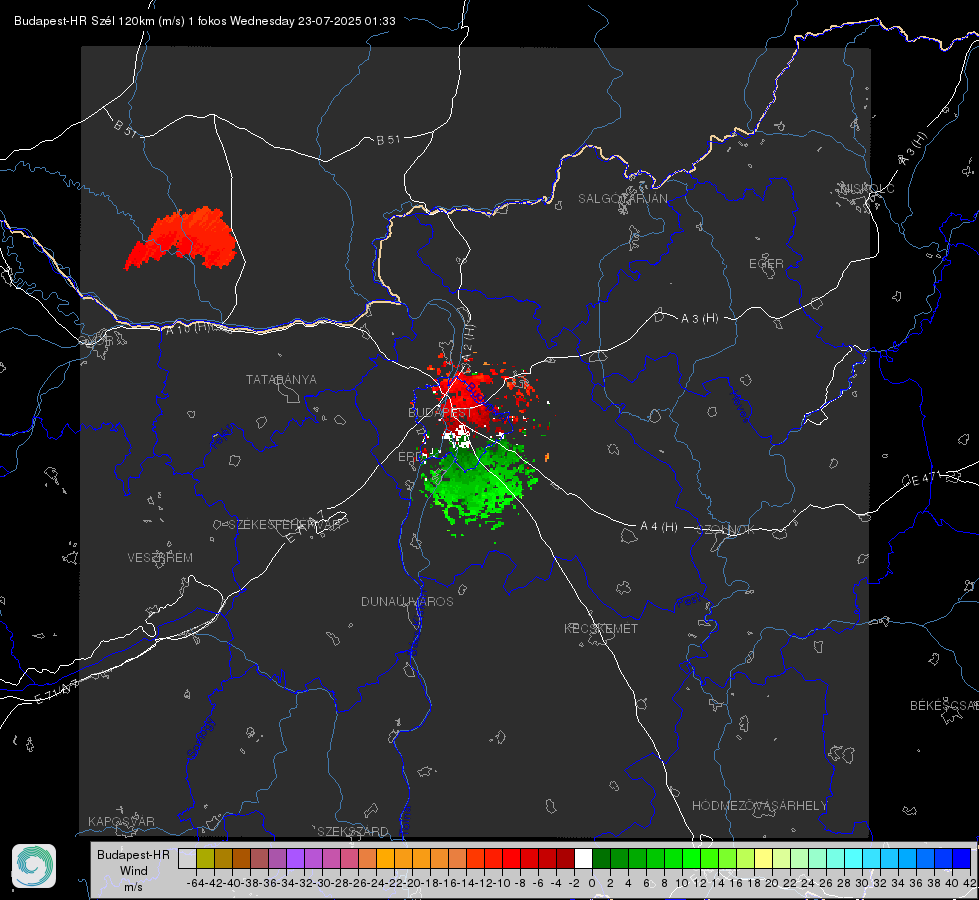Click the red radar echo over Budapest
This screenshot has height=900, width=979.
pos(468,400)
